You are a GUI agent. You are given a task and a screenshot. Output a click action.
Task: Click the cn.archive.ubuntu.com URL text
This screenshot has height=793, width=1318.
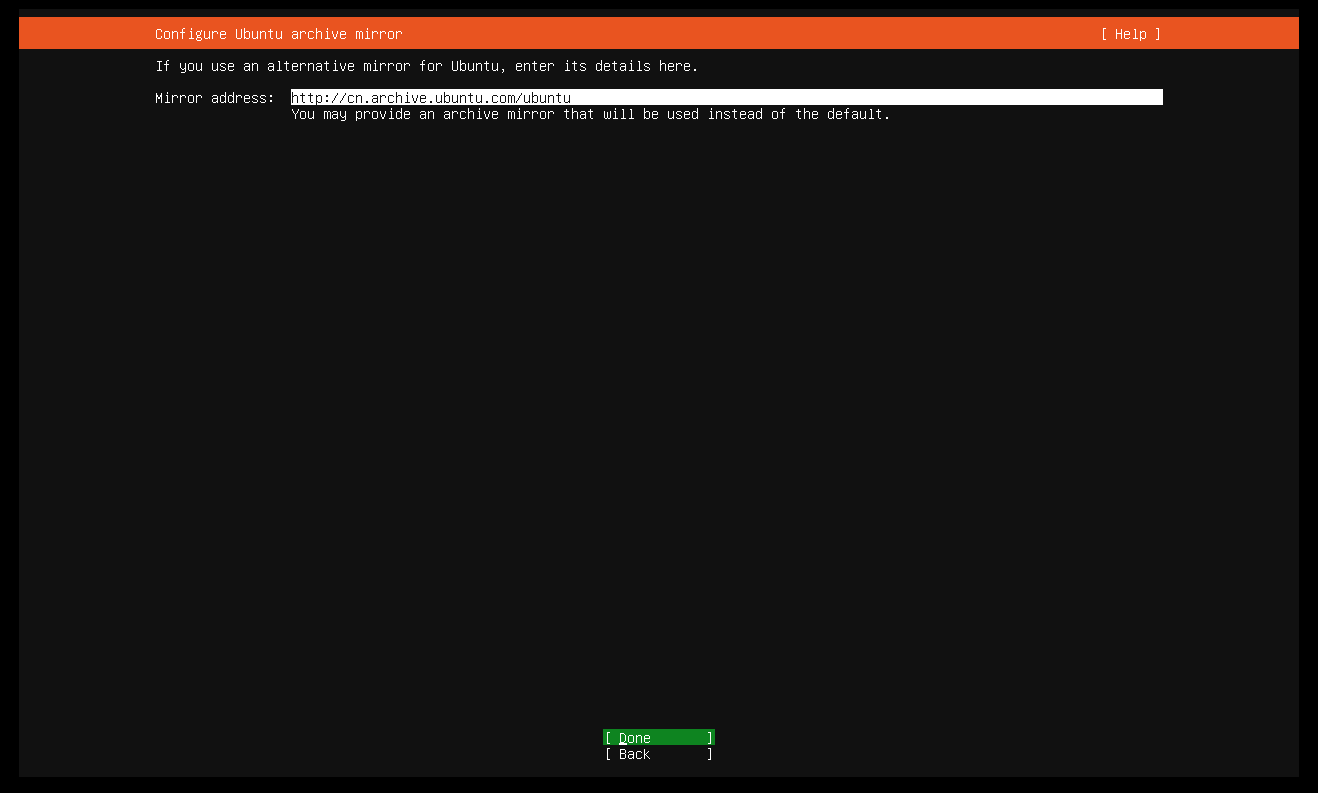pos(431,98)
